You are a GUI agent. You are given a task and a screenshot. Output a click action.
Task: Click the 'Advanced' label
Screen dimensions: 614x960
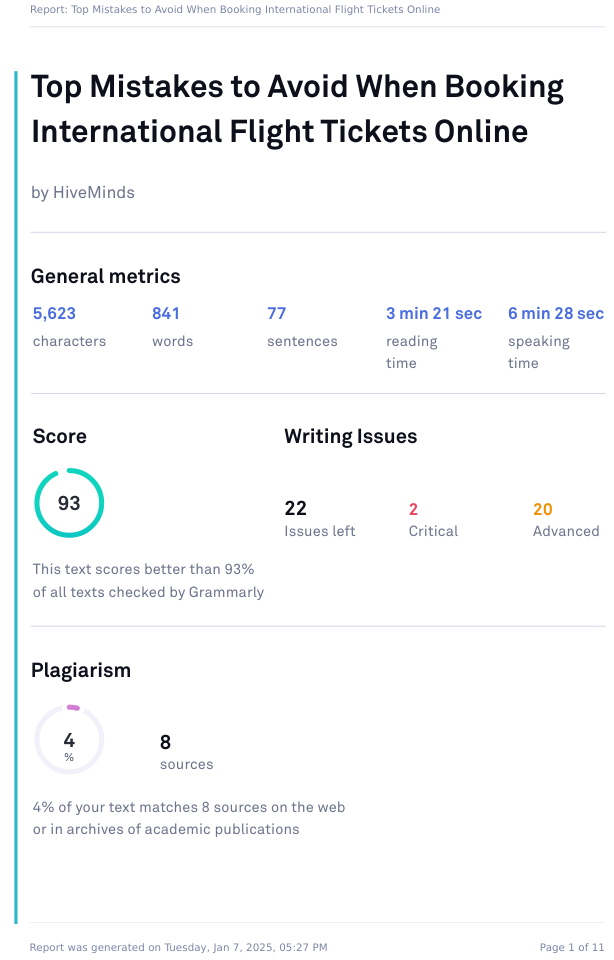[x=566, y=531]
